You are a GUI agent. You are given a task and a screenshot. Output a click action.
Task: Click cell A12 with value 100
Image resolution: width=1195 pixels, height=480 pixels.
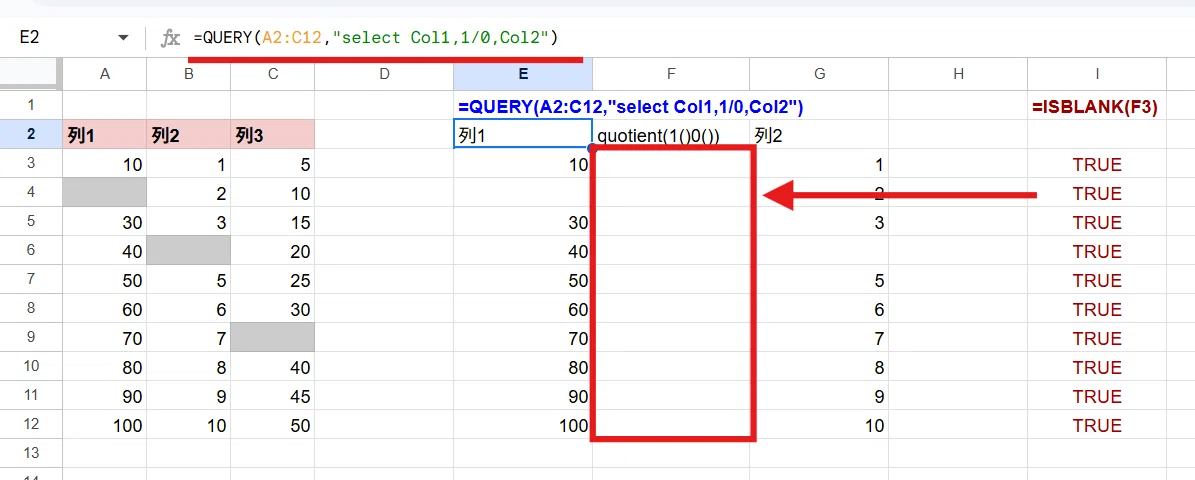pos(104,424)
